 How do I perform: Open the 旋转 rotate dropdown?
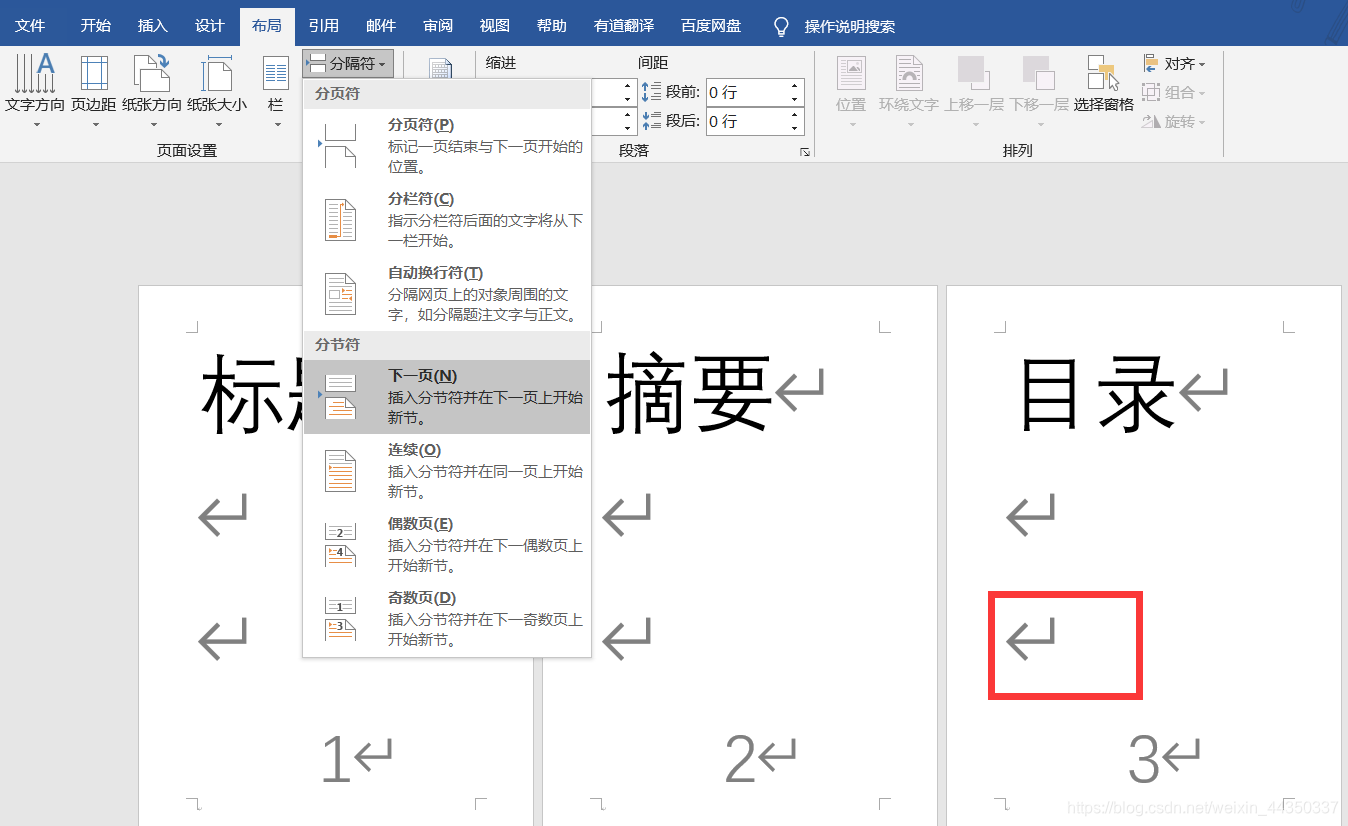coord(1174,122)
